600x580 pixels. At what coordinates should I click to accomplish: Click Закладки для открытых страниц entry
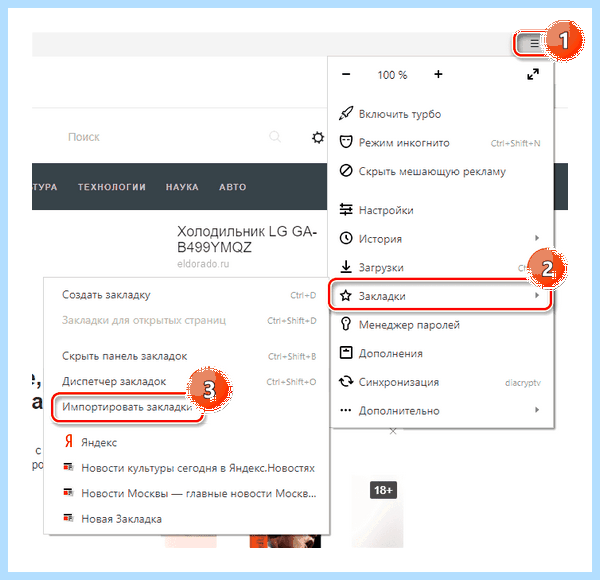coord(186,320)
